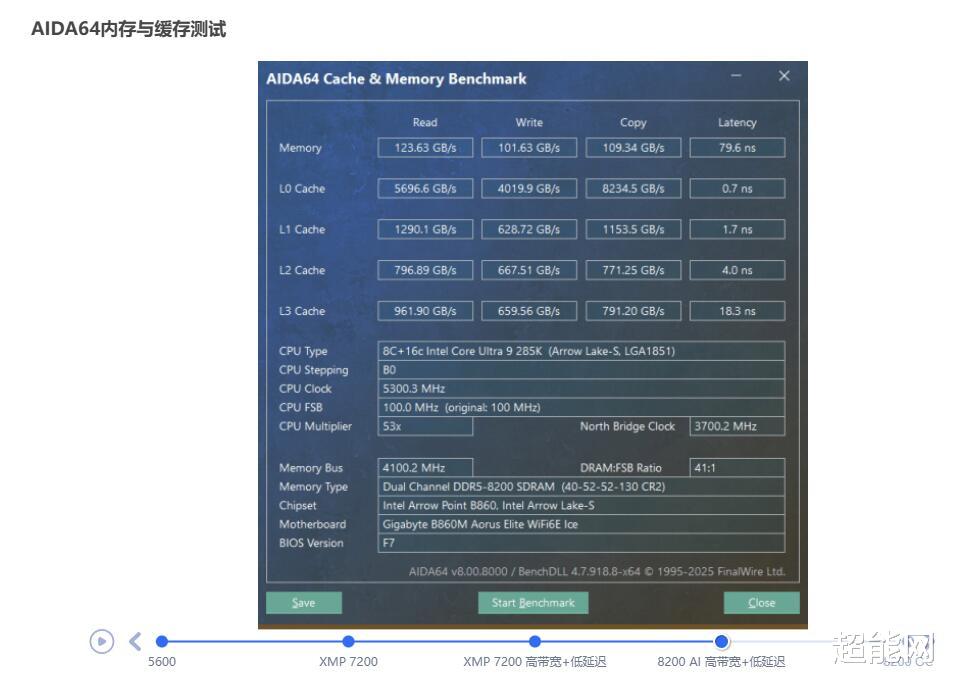954x688 pixels.
Task: Click L1 Cache Read value 1290.1 GB/s
Action: (x=425, y=229)
